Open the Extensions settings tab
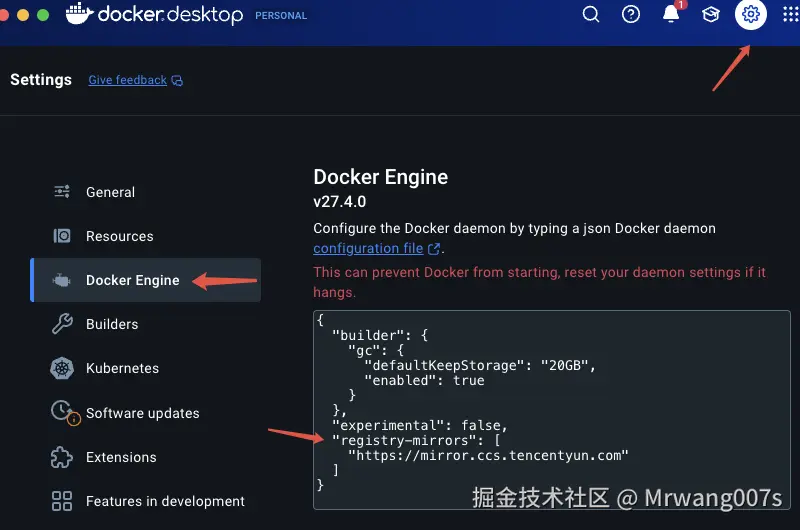The width and height of the screenshot is (800, 530). 145,457
